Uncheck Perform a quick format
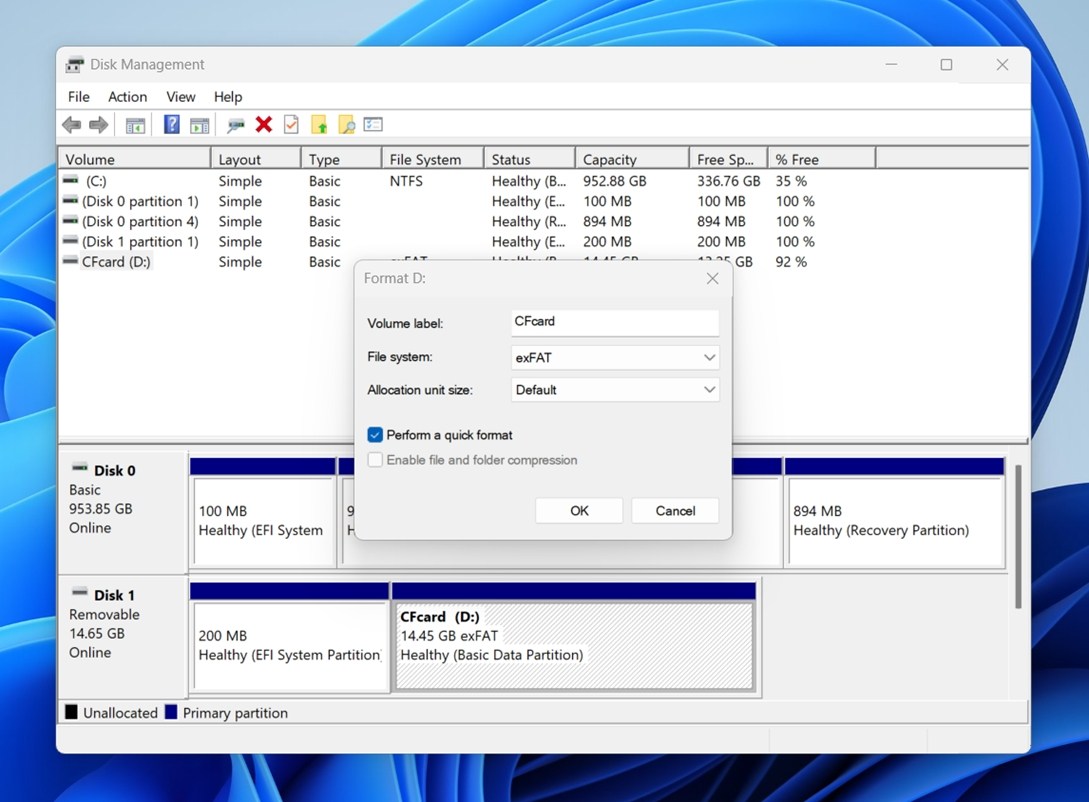Image resolution: width=1089 pixels, height=802 pixels. tap(375, 435)
